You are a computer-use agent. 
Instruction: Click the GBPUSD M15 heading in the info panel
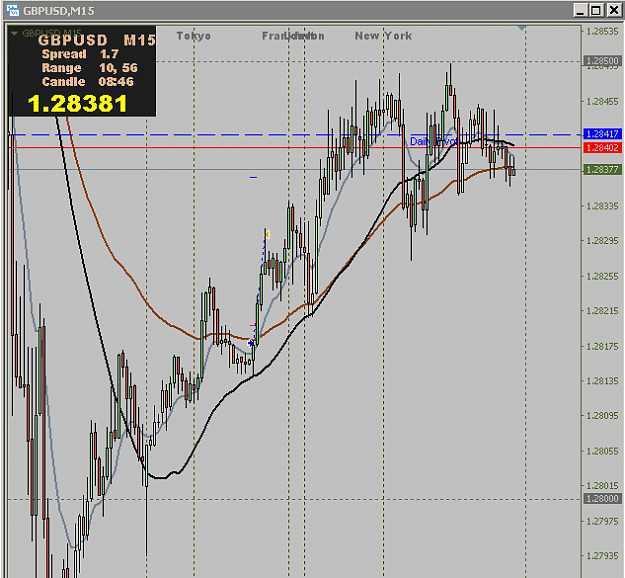pyautogui.click(x=97, y=40)
